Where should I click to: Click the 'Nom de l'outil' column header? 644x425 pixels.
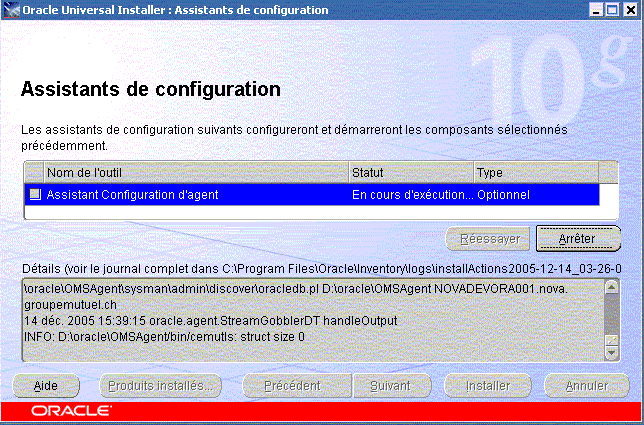click(x=196, y=172)
